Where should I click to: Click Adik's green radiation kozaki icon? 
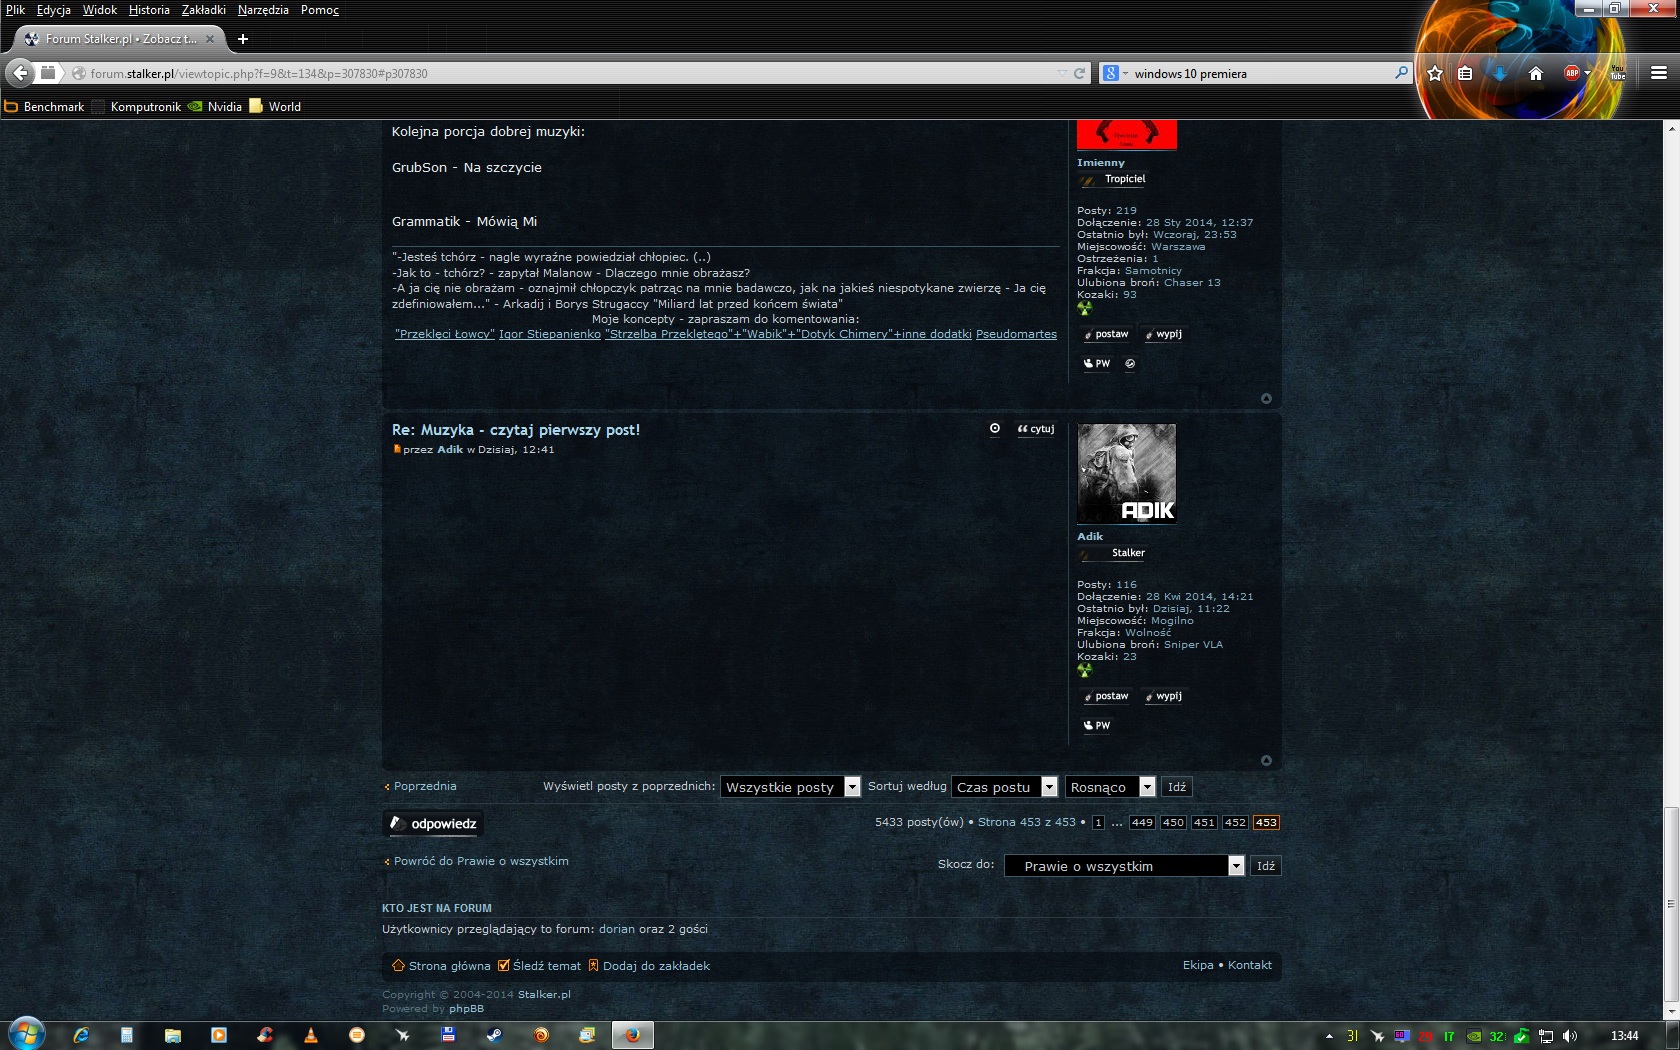coord(1084,670)
